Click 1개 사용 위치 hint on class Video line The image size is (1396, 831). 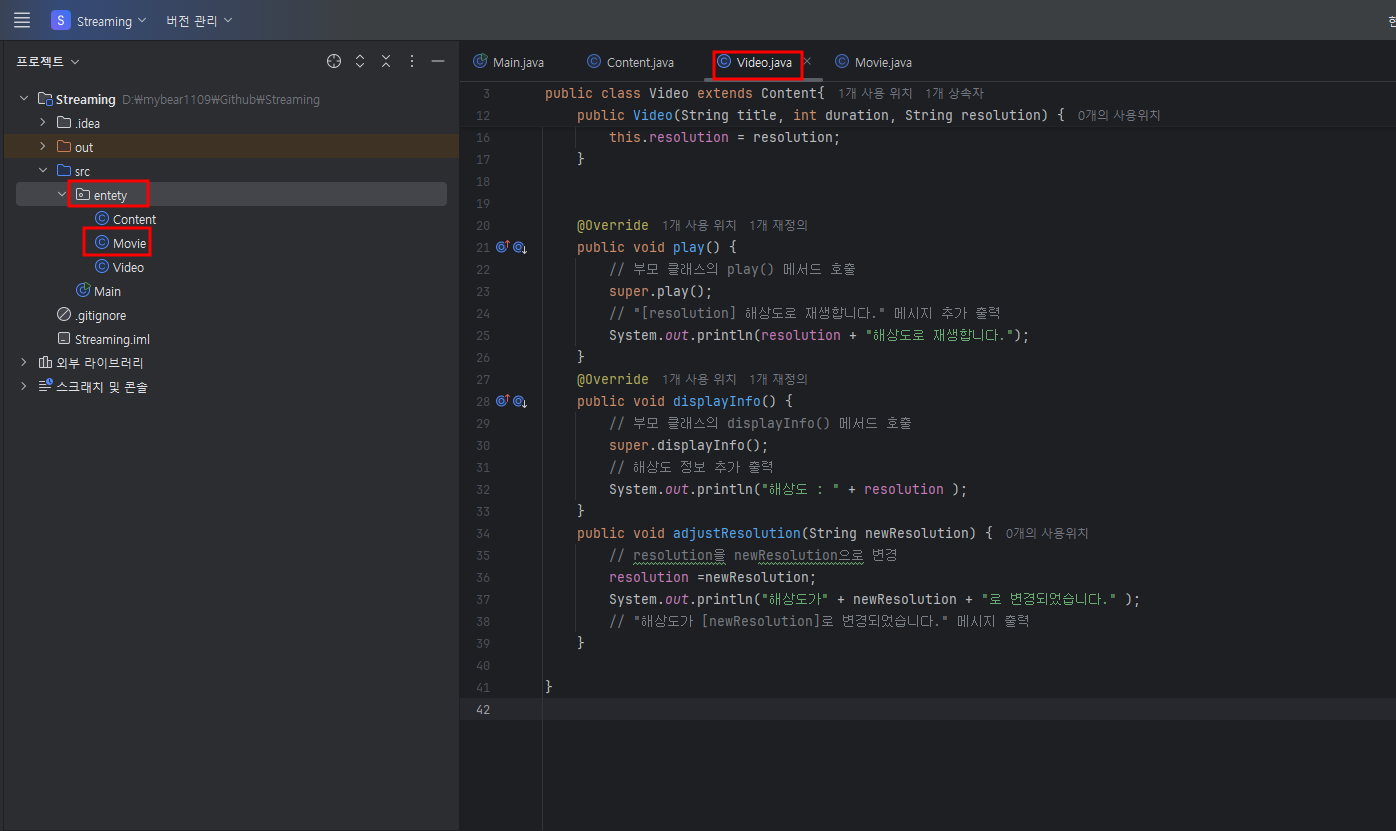point(875,93)
